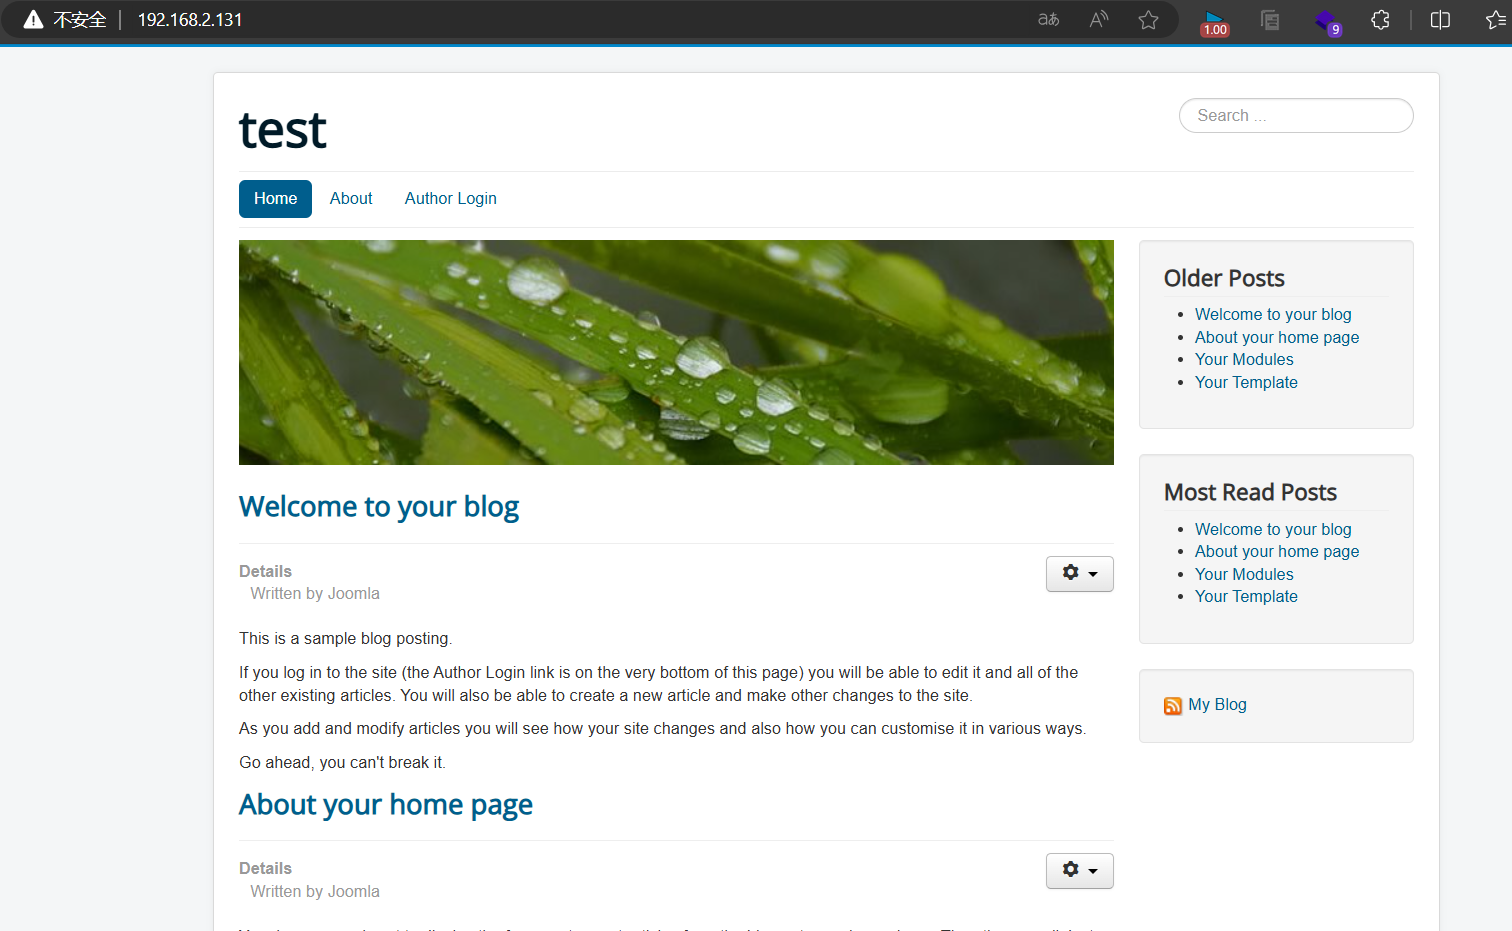This screenshot has height=931, width=1512.
Task: Add page to favorites with star icon
Action: [1149, 19]
